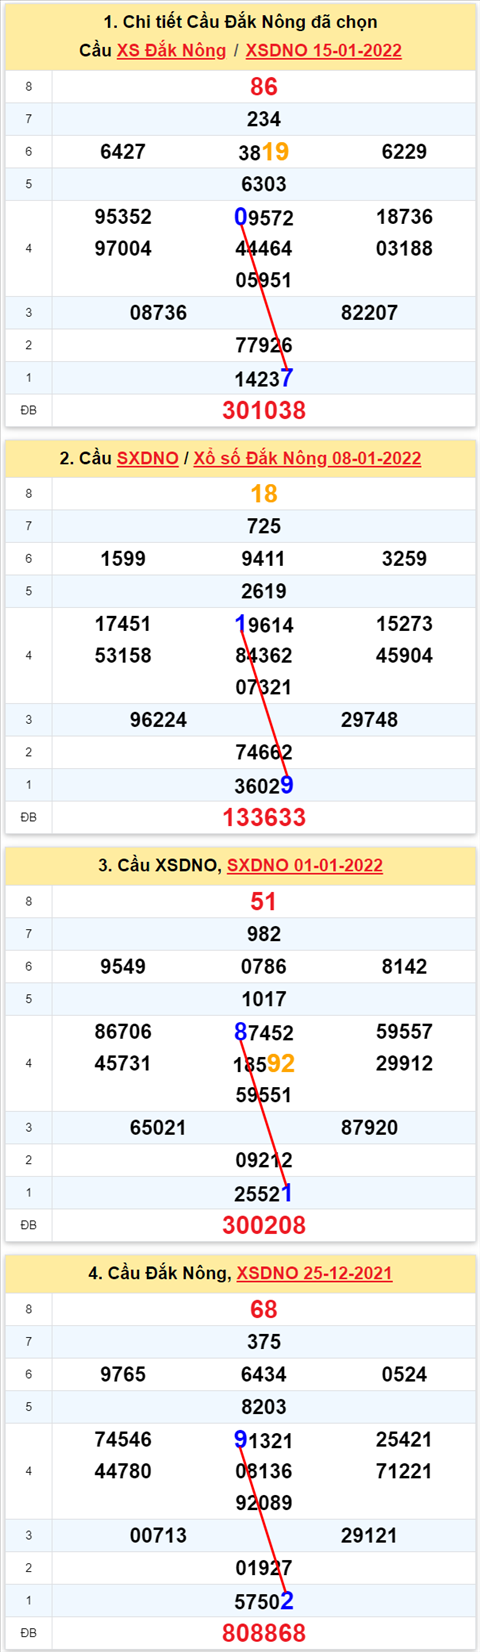The width and height of the screenshot is (480, 1652).
Task: Click prize 5 number 1017
Action: 264,999
